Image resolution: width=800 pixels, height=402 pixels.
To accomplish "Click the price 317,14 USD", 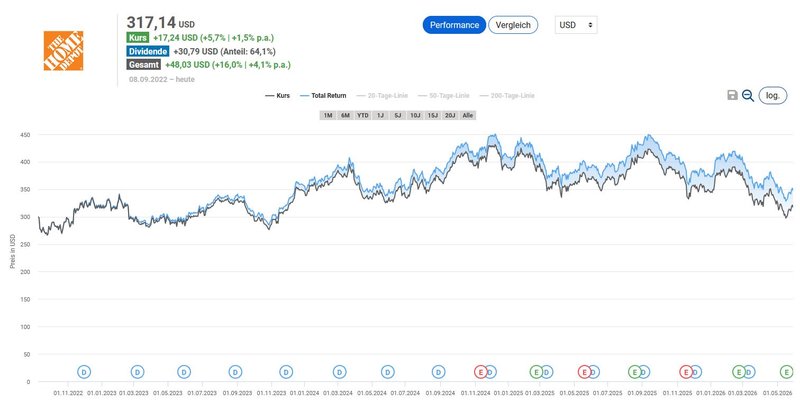I will pyautogui.click(x=160, y=23).
